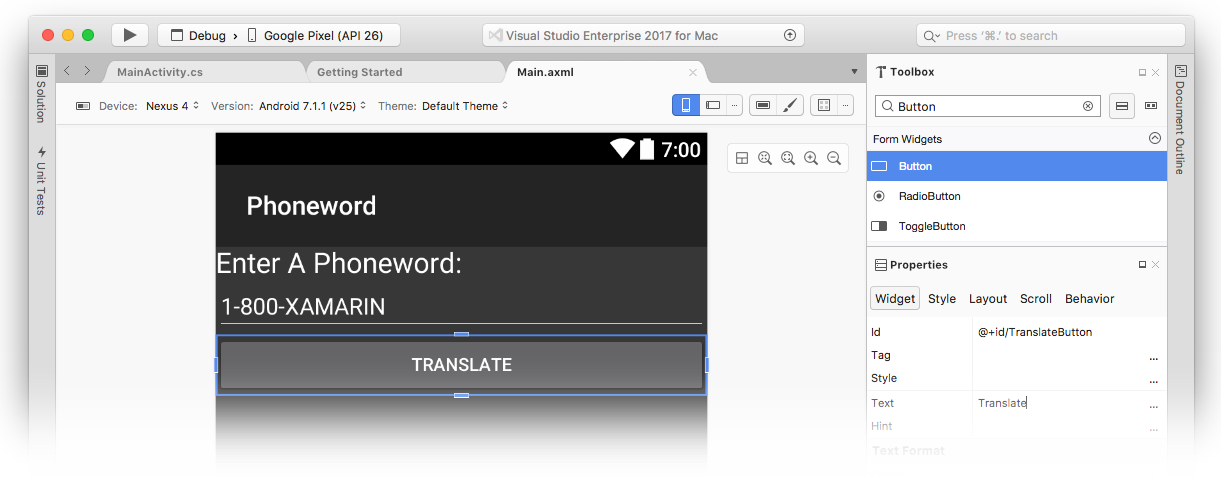Click the TRANSLATE button on the design surface
This screenshot has width=1221, height=503.
coord(461,365)
